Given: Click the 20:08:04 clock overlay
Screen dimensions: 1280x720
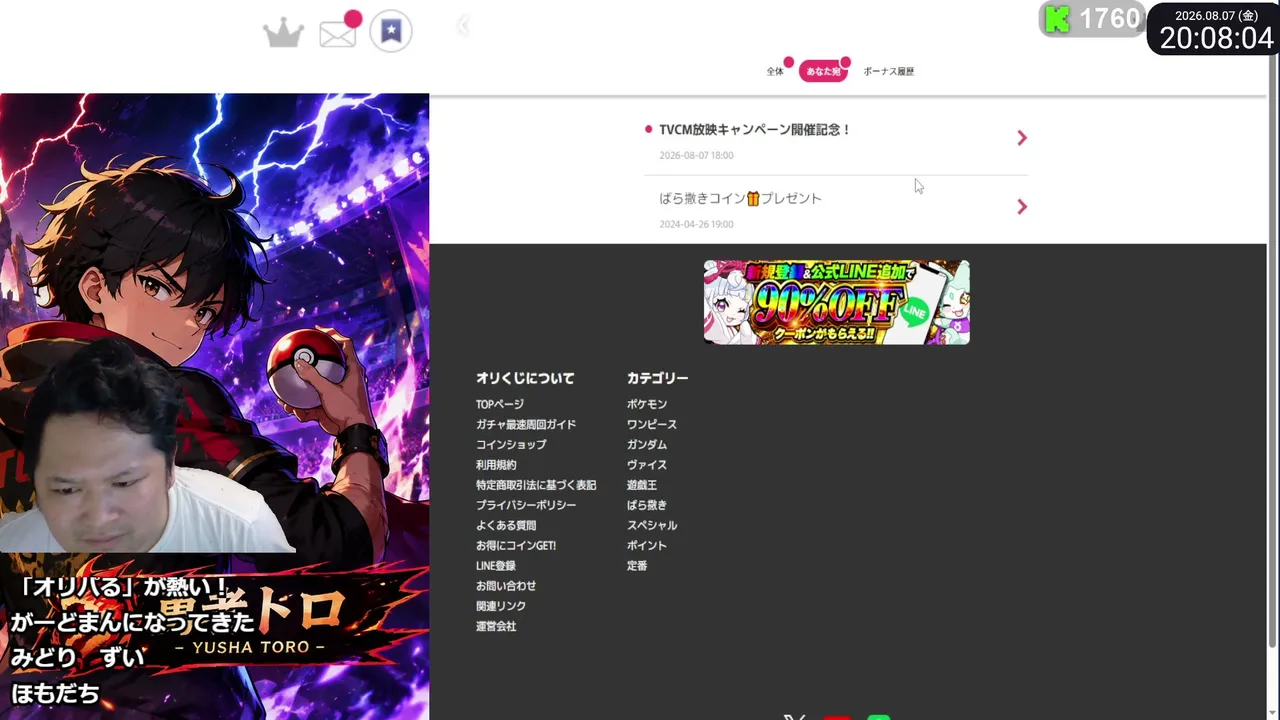Looking at the screenshot, I should pyautogui.click(x=1216, y=38).
